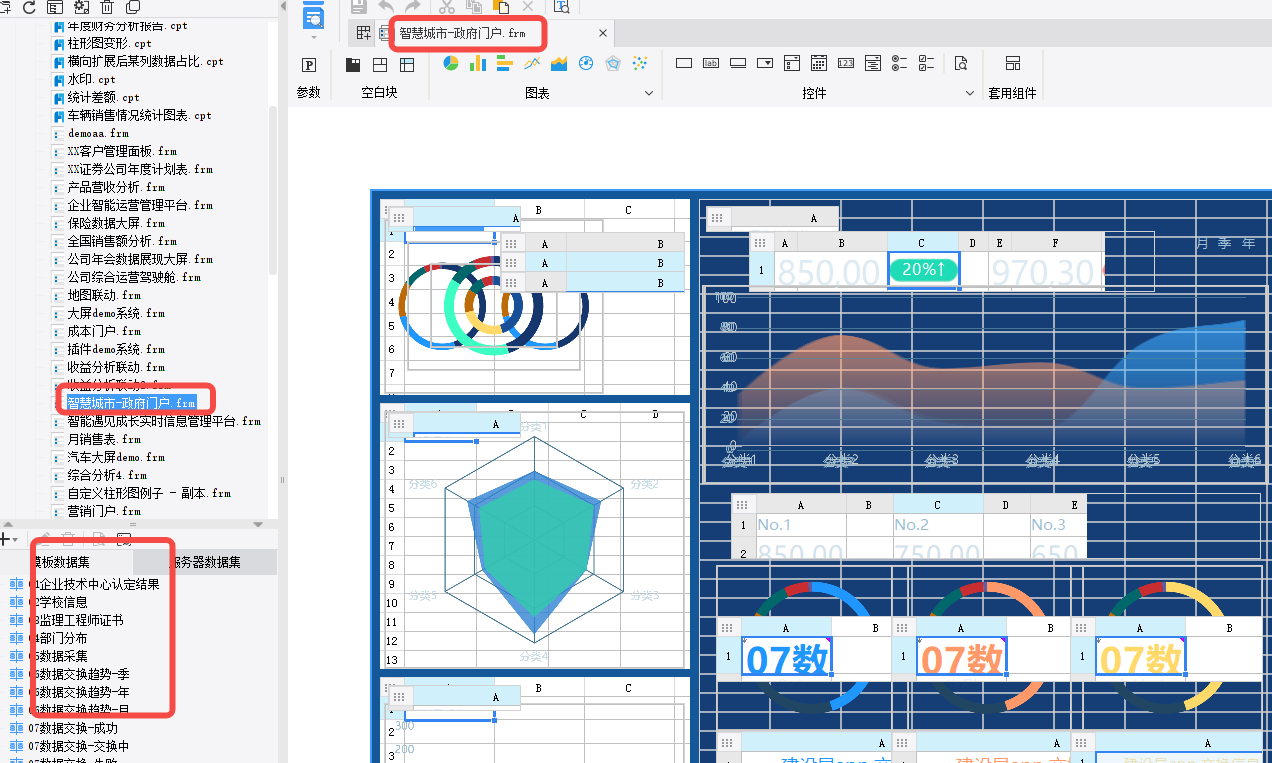
Task: Click the green 20%↑ cell
Action: click(x=923, y=270)
